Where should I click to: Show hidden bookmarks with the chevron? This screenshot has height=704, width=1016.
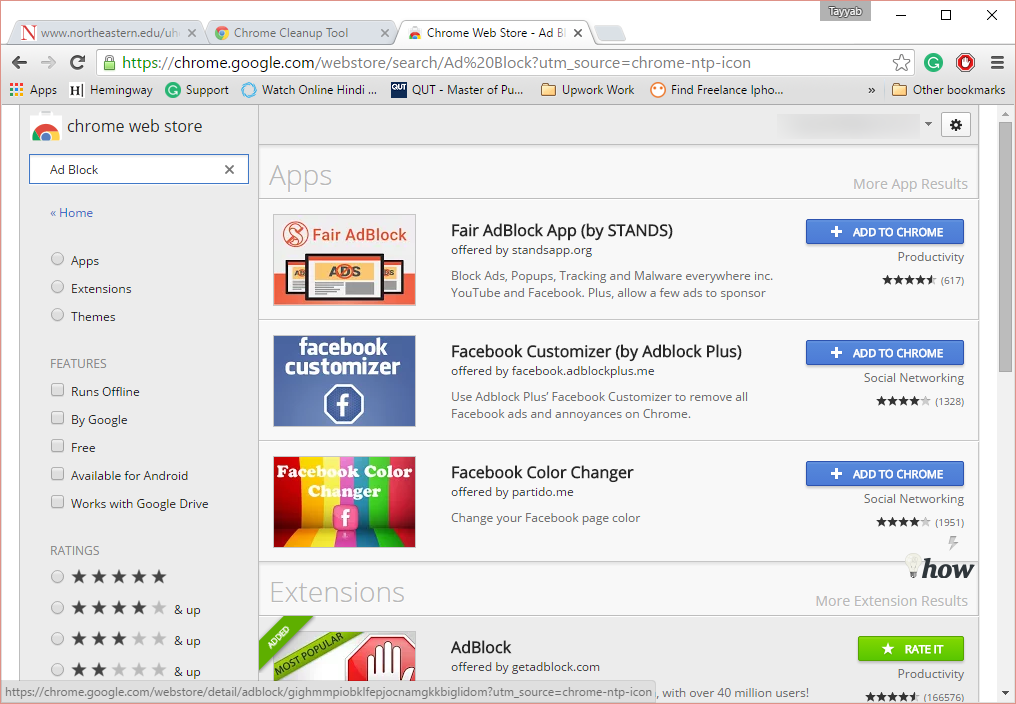pyautogui.click(x=872, y=90)
